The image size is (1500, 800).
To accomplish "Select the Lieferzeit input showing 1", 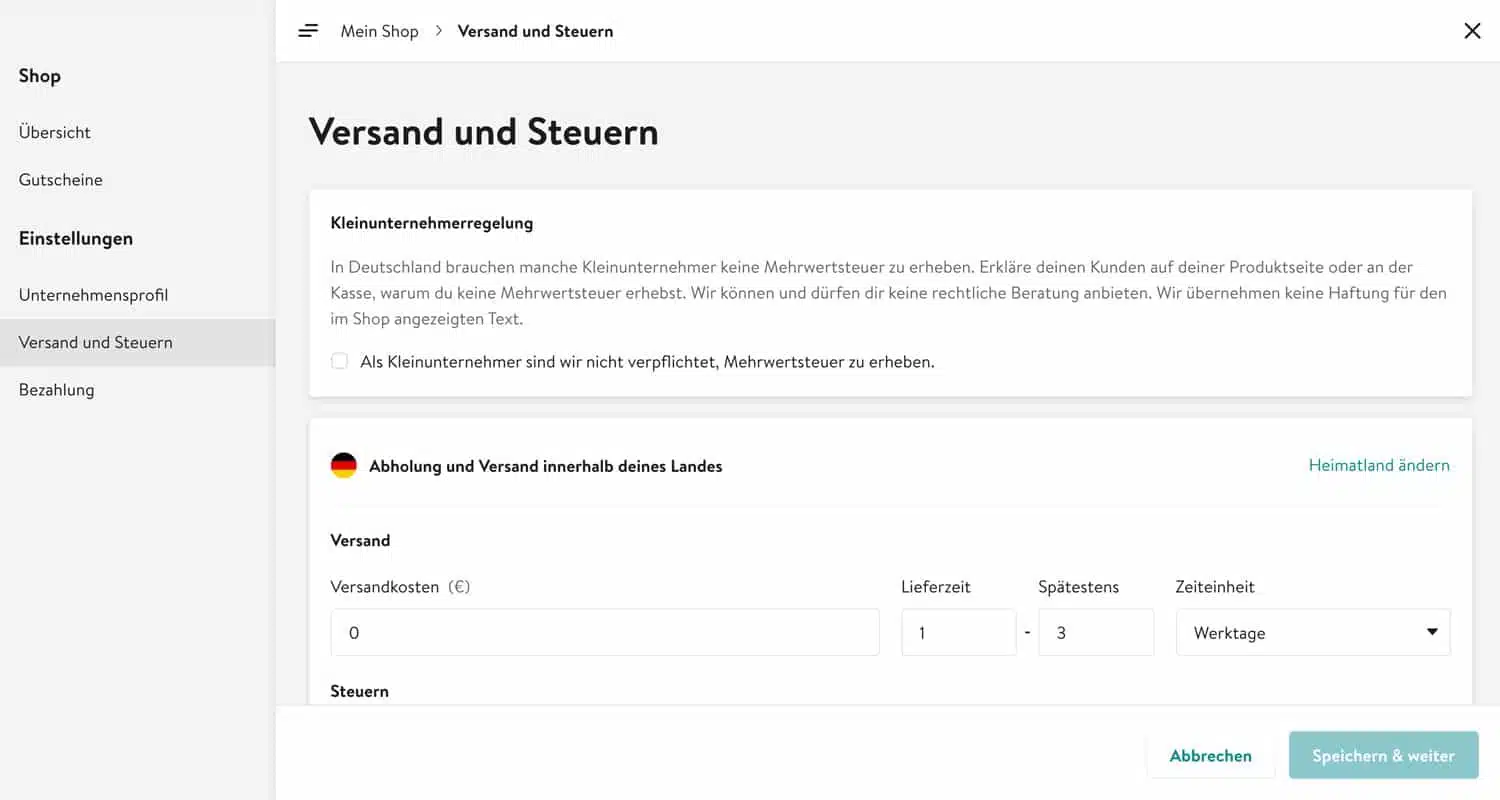I will point(958,632).
